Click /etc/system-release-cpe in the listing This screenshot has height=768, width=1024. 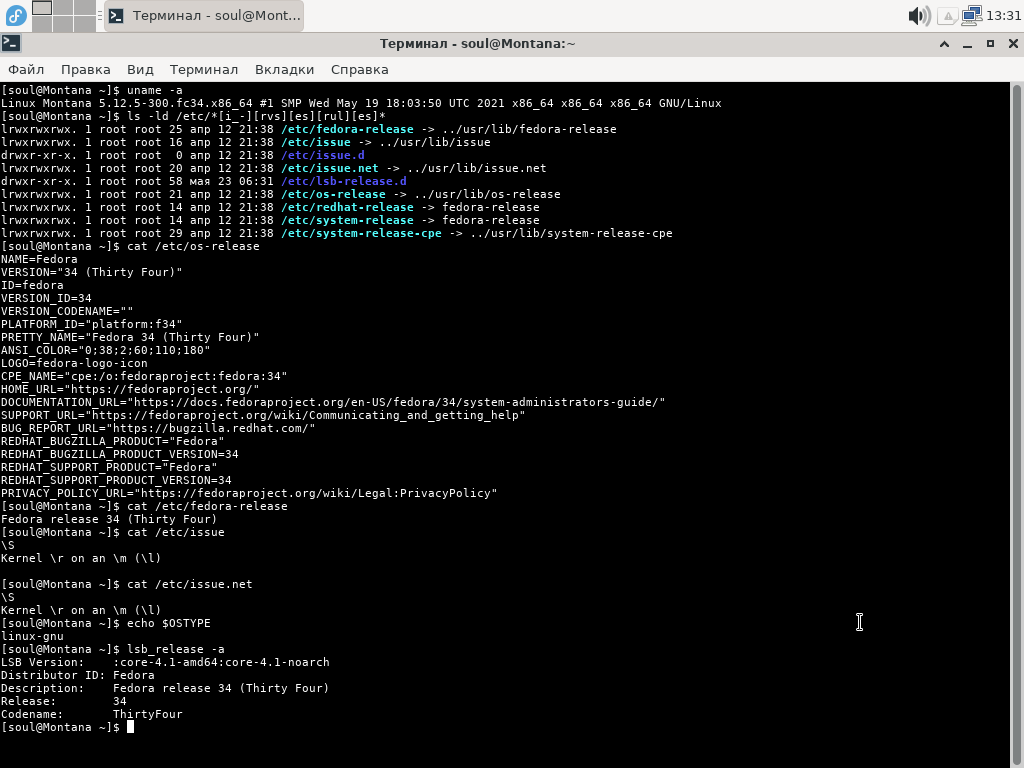pyautogui.click(x=361, y=233)
